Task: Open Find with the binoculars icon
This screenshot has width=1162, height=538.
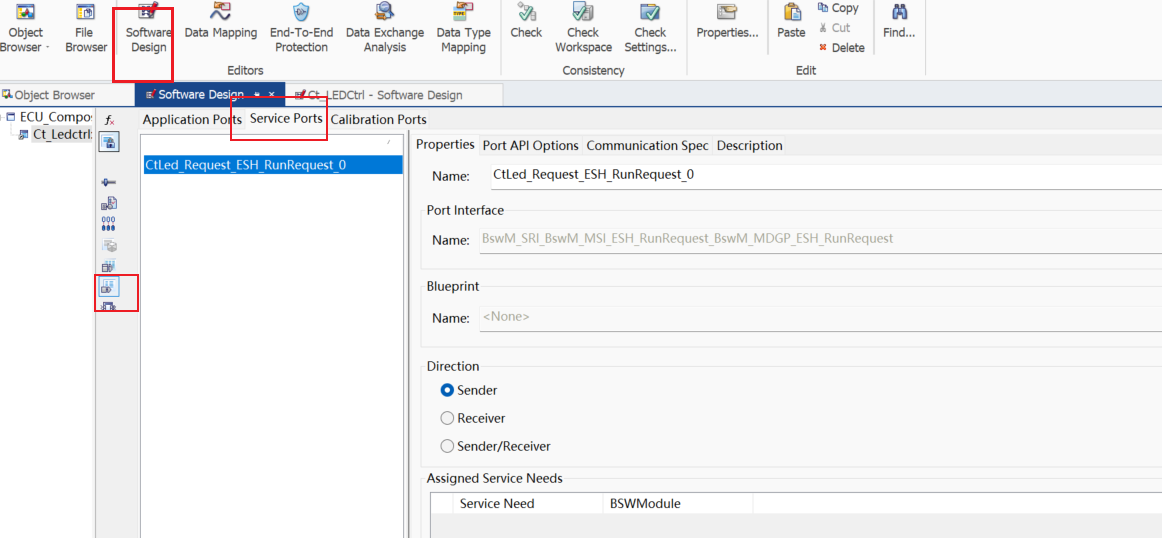Action: click(x=899, y=22)
